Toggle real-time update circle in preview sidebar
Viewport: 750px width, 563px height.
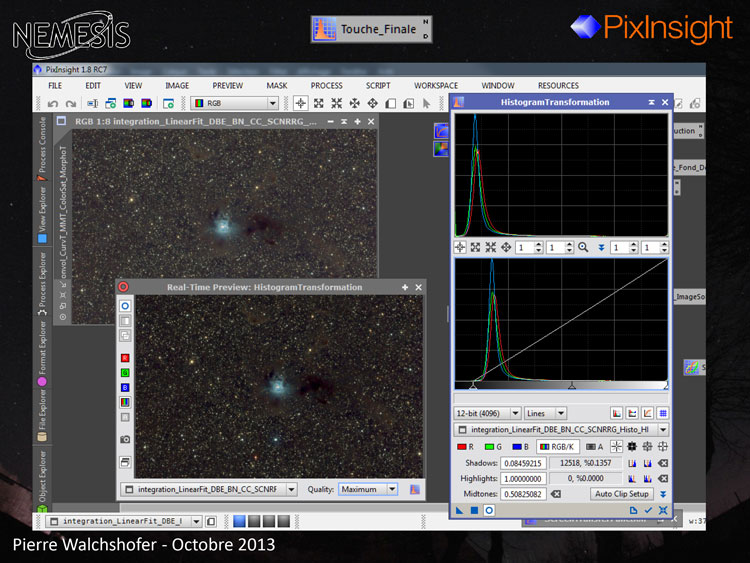125,306
